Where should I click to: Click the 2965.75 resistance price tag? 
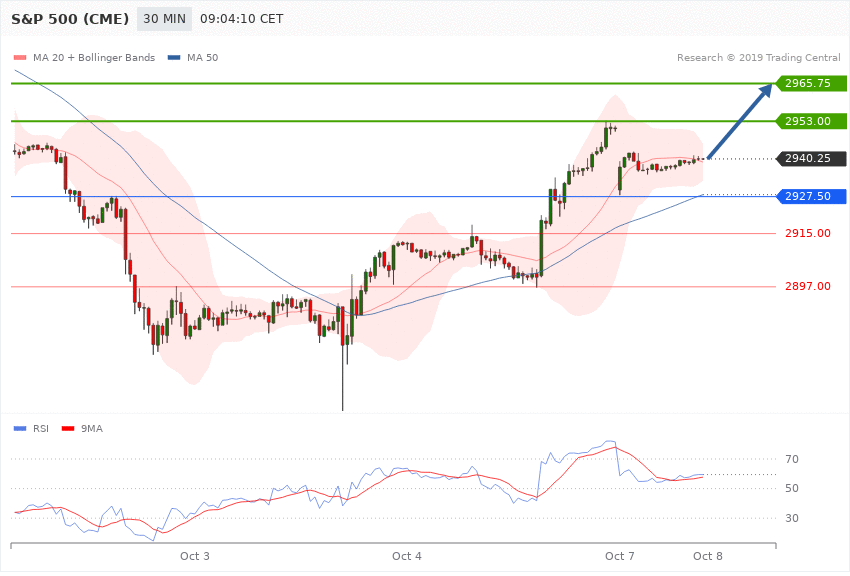(x=811, y=83)
